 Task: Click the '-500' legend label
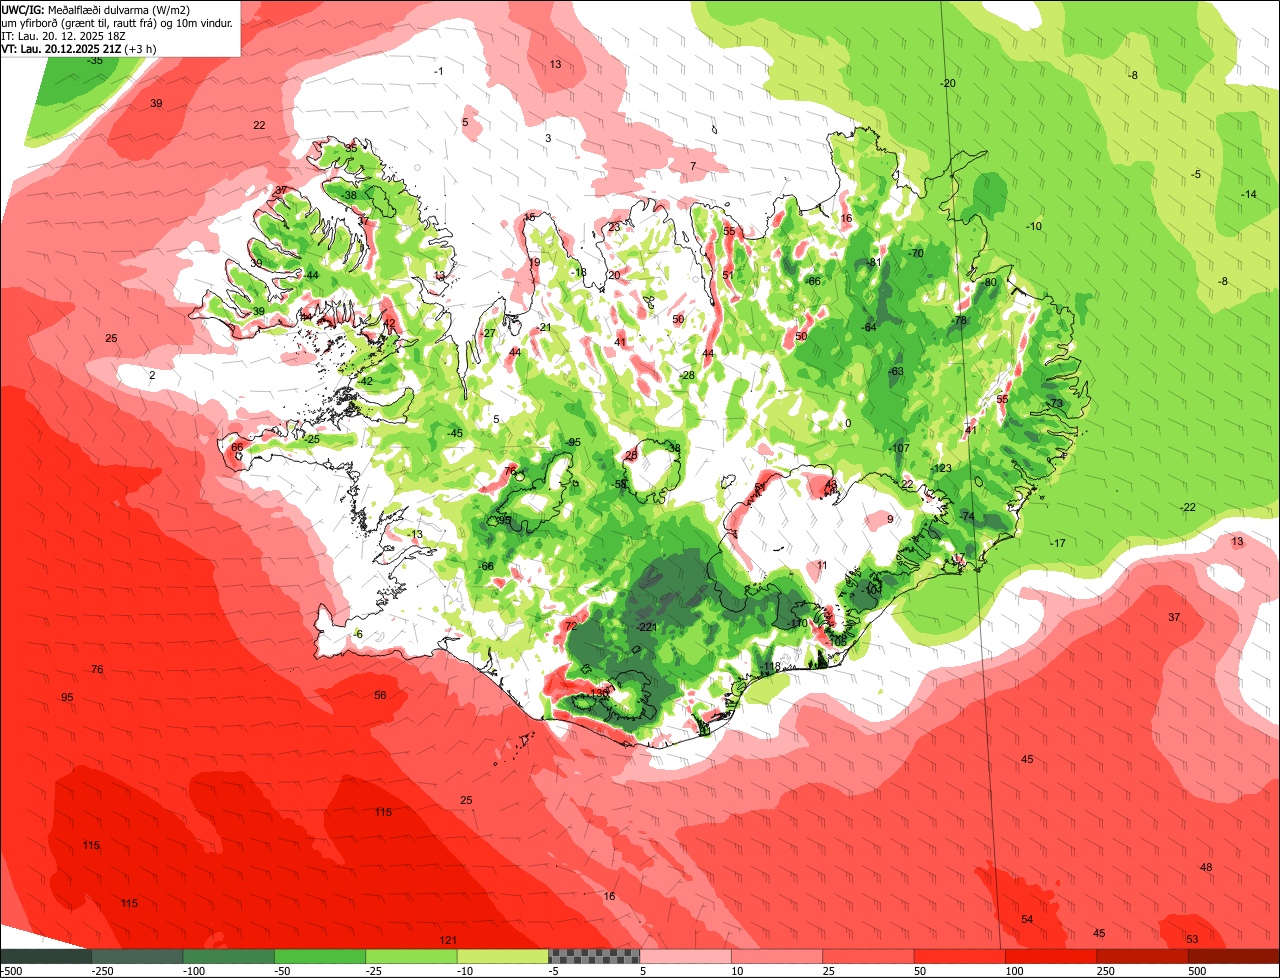pos(11,971)
